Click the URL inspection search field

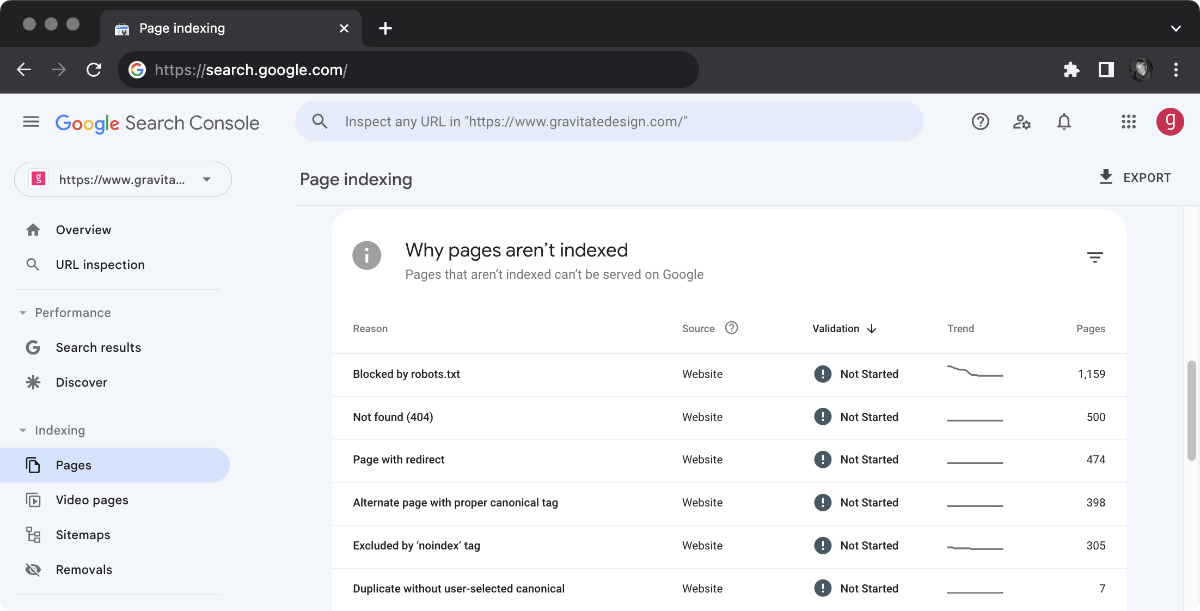pos(610,121)
